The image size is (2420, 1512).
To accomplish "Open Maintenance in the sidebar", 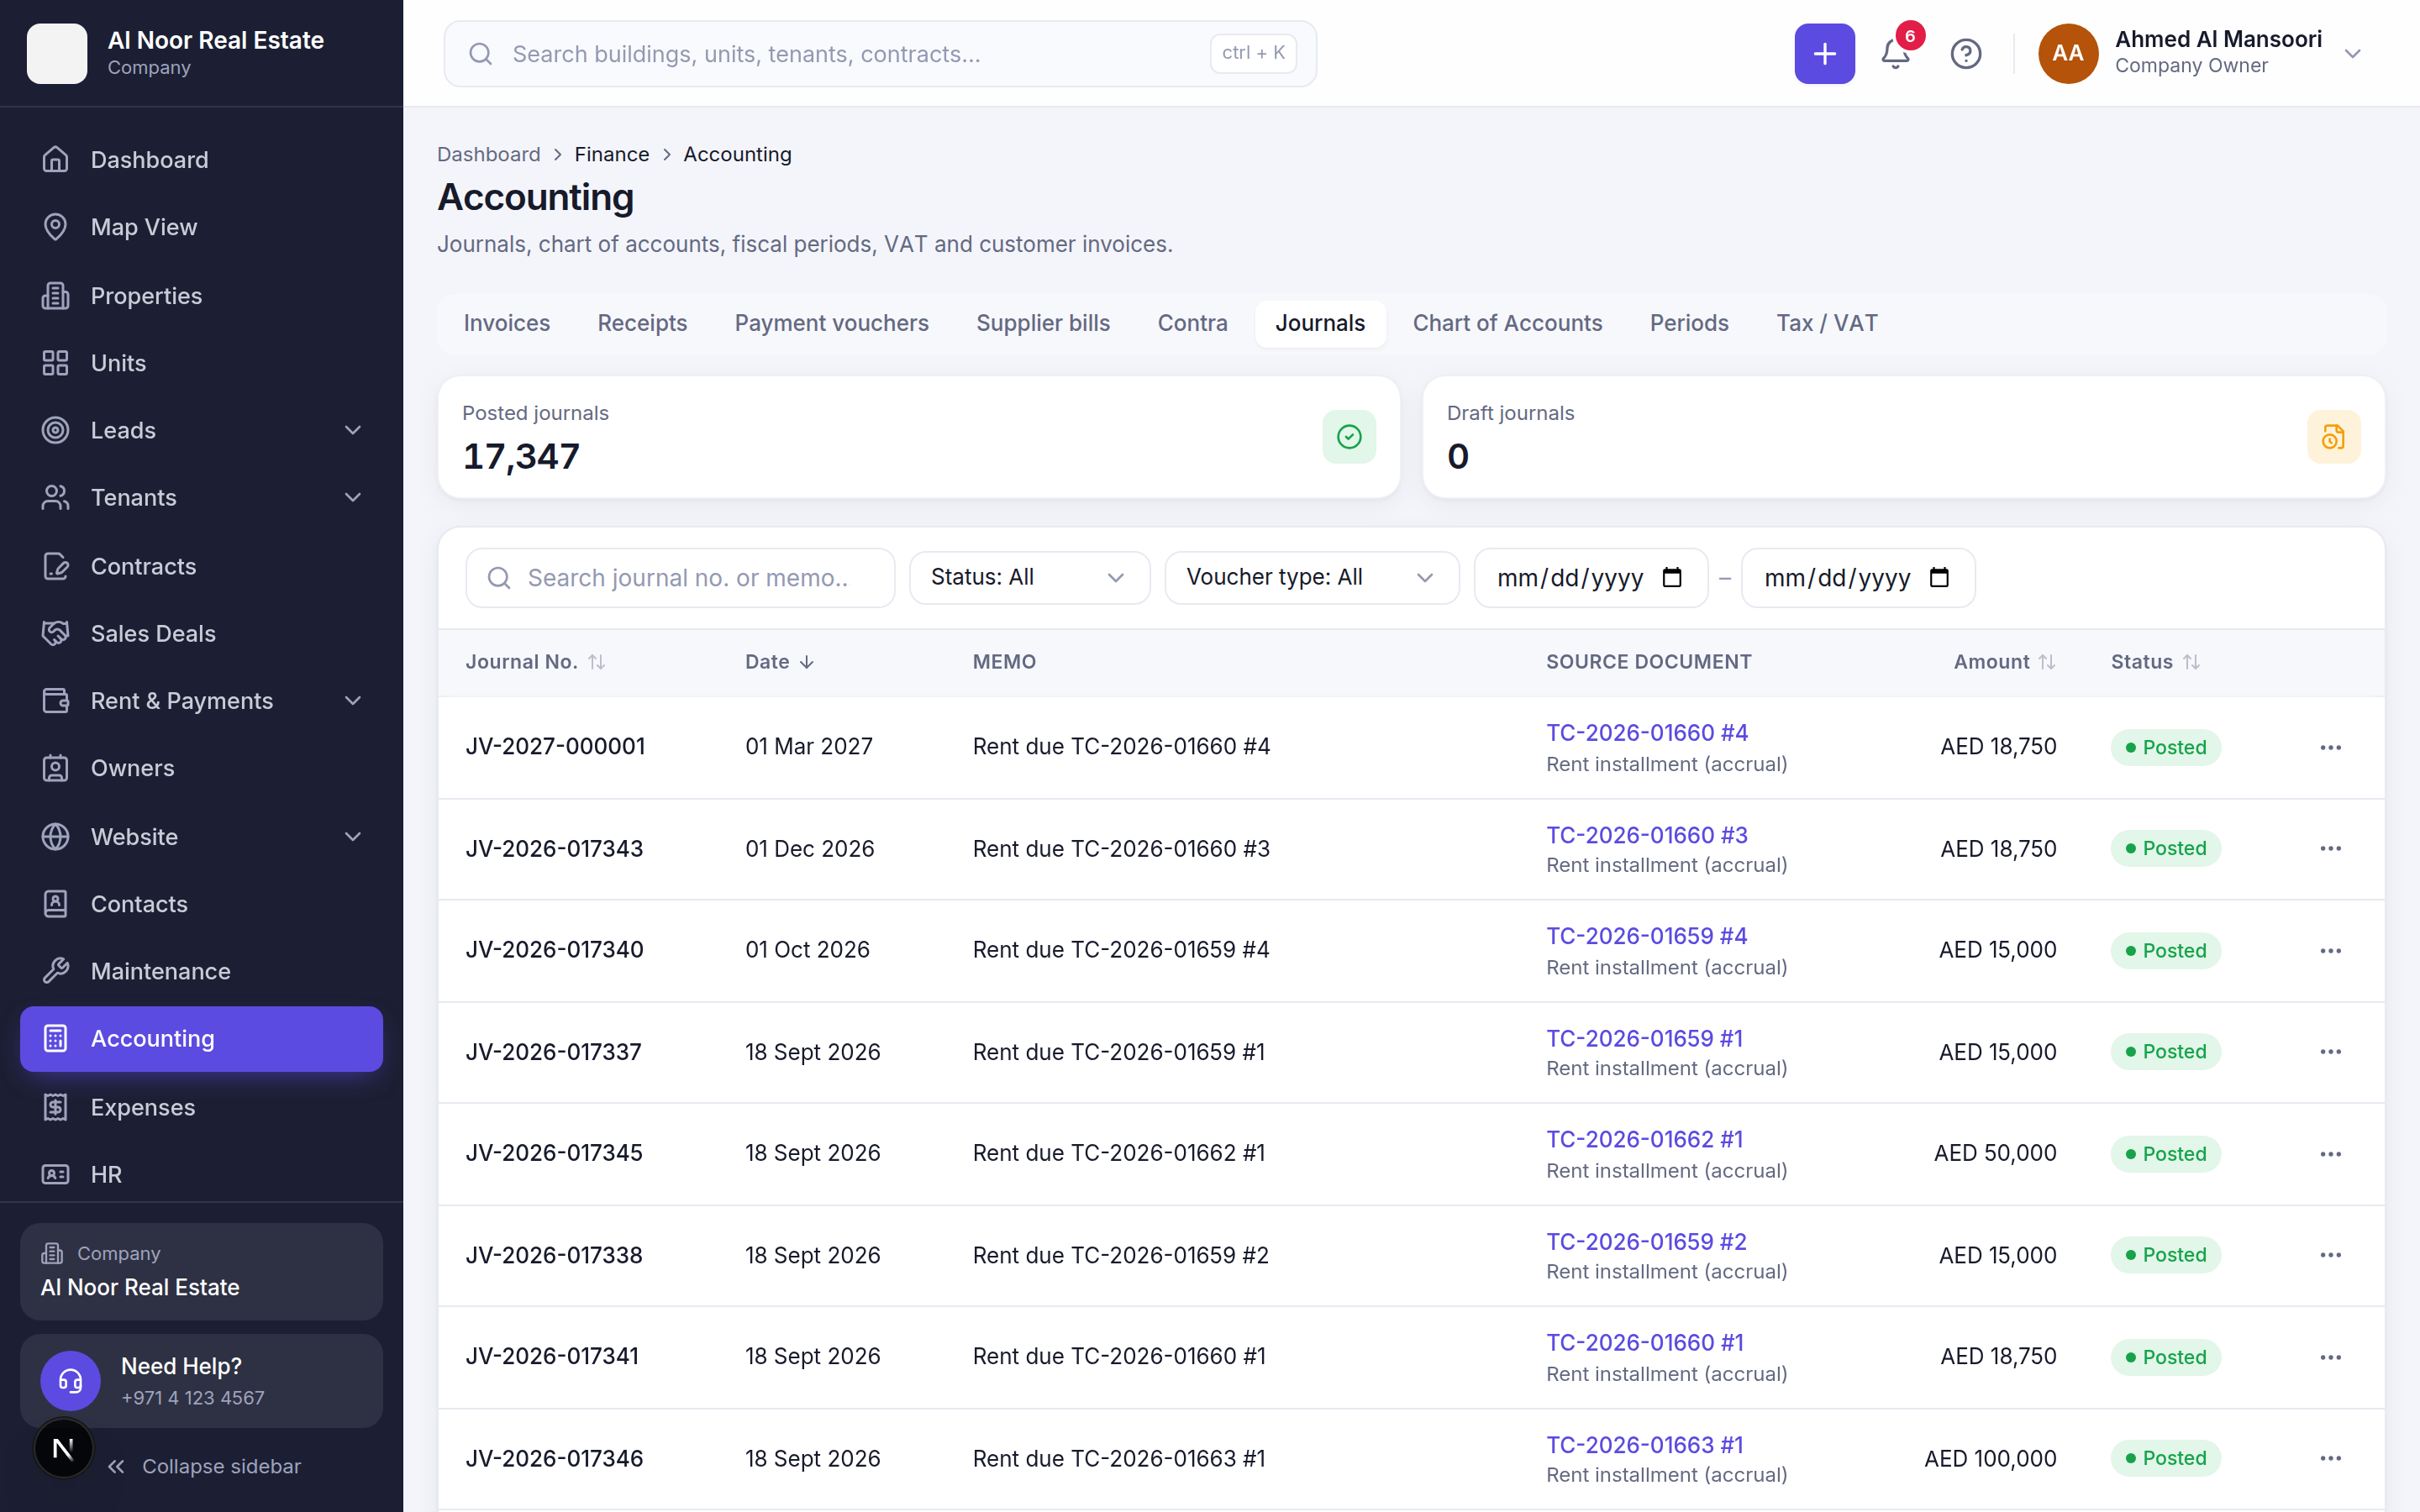I will 201,971.
